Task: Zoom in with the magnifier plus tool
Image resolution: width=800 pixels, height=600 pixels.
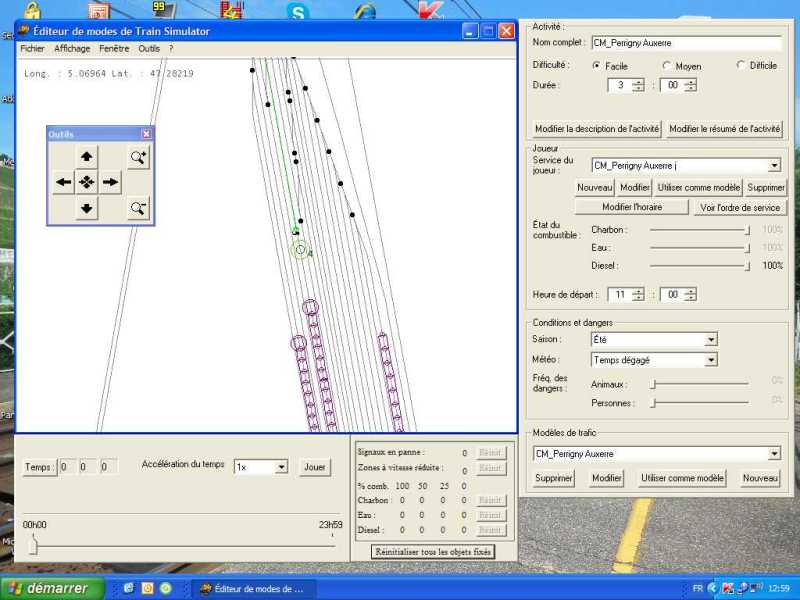Action: pos(138,157)
